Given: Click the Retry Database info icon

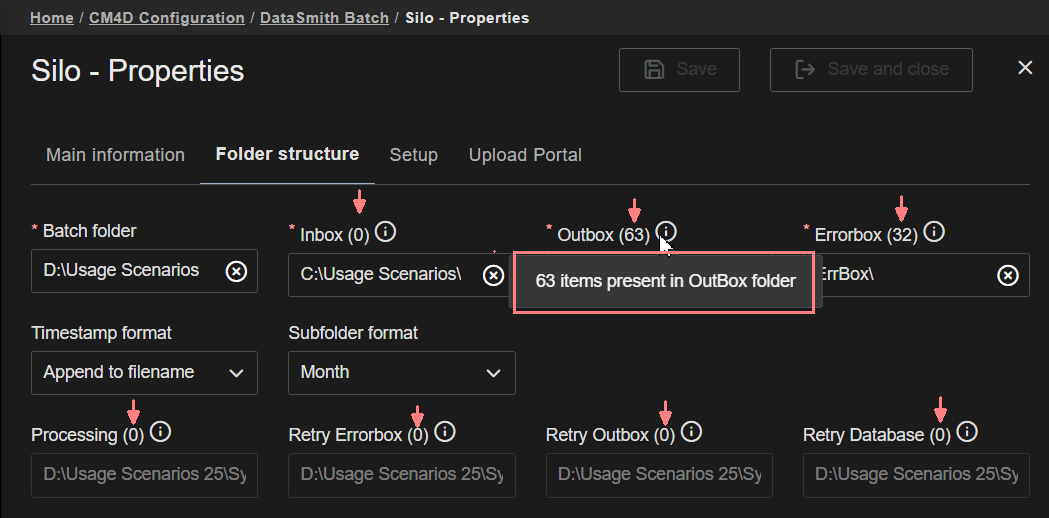Looking at the screenshot, I should point(967,433).
